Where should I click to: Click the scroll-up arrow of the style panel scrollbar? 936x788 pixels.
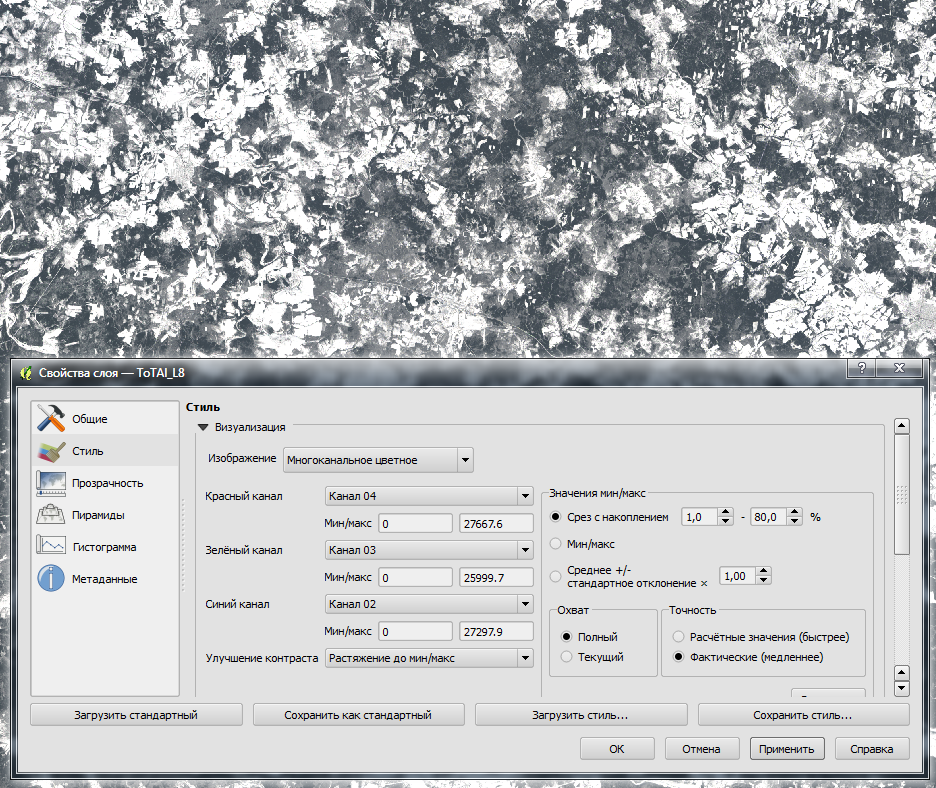tap(902, 427)
